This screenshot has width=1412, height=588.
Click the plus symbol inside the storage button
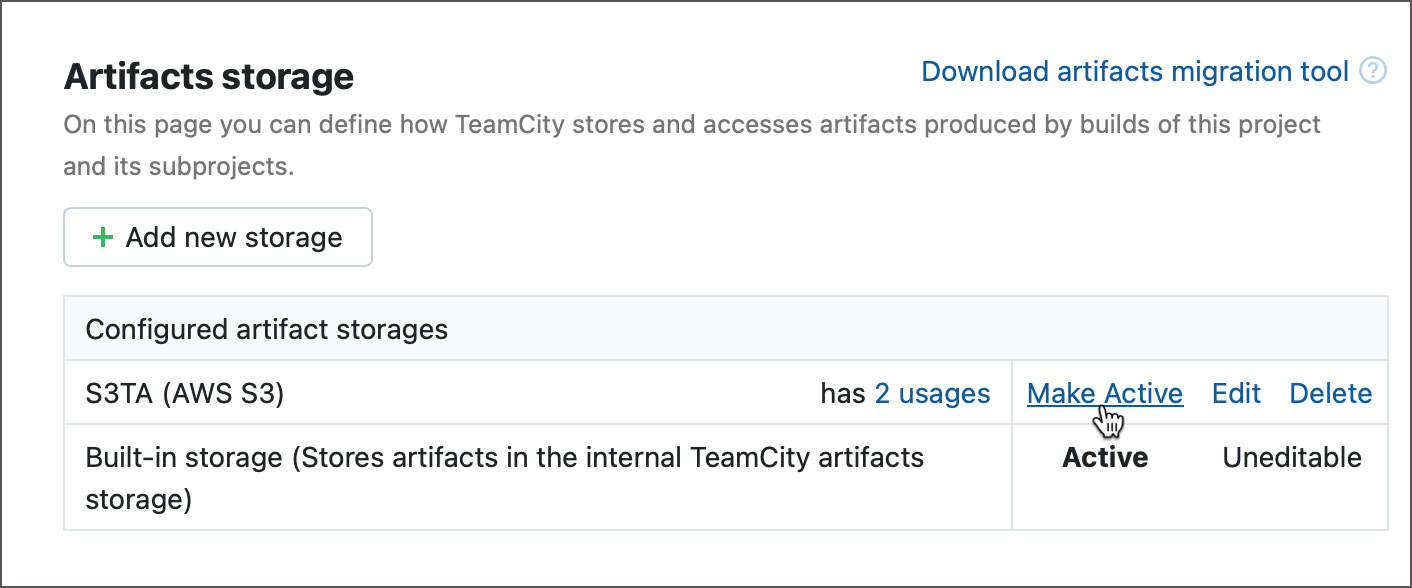[101, 237]
